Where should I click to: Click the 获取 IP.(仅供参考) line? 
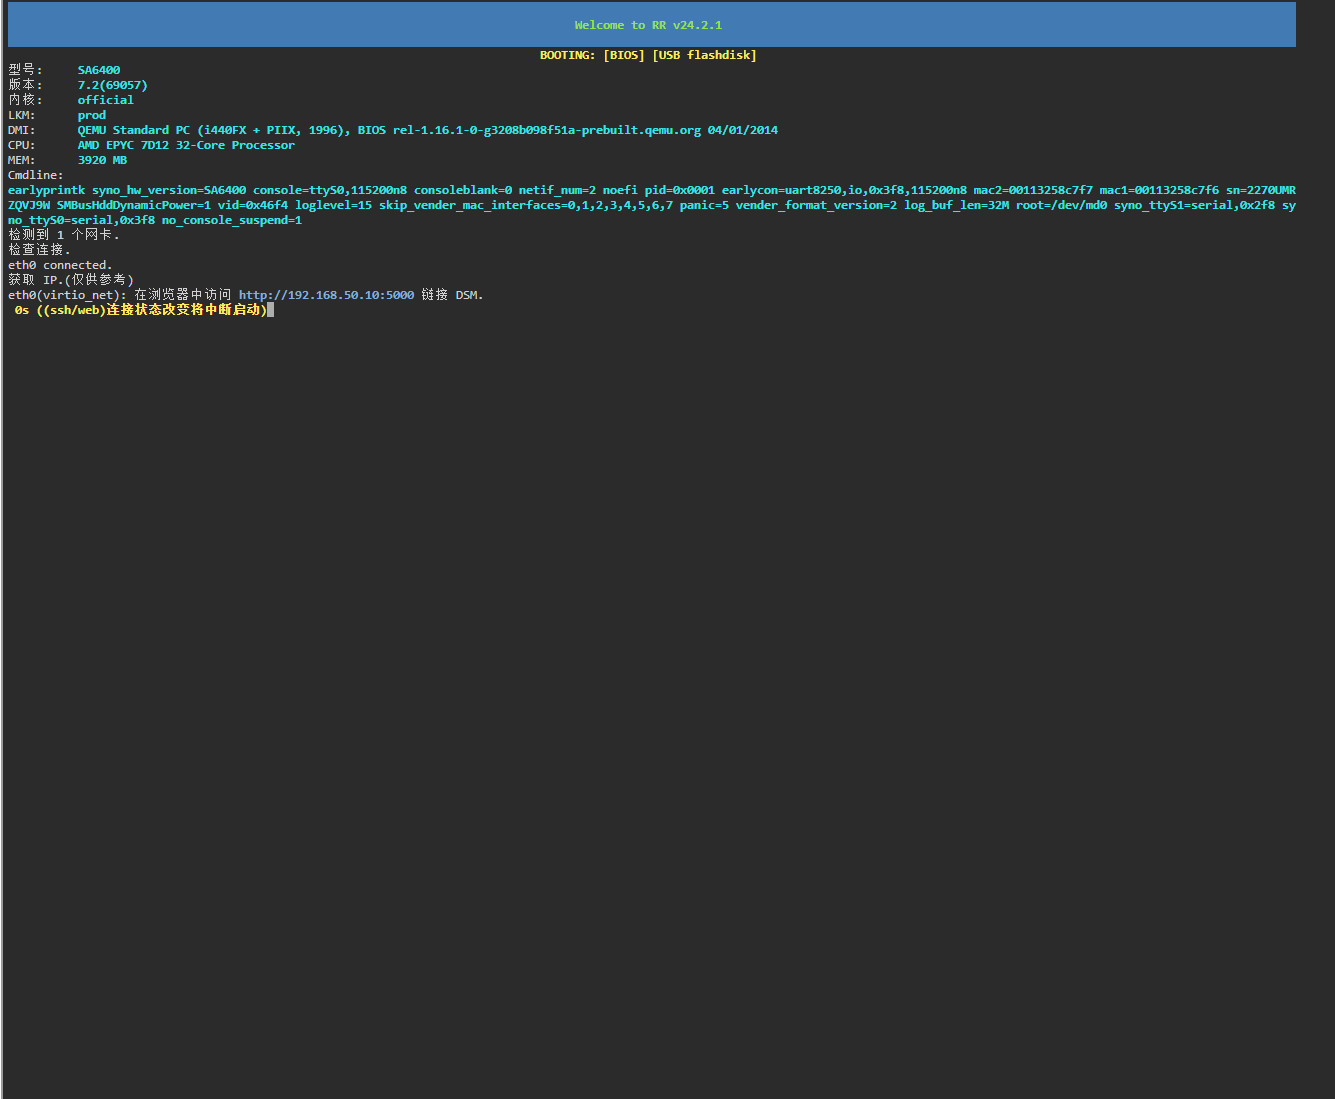click(71, 280)
